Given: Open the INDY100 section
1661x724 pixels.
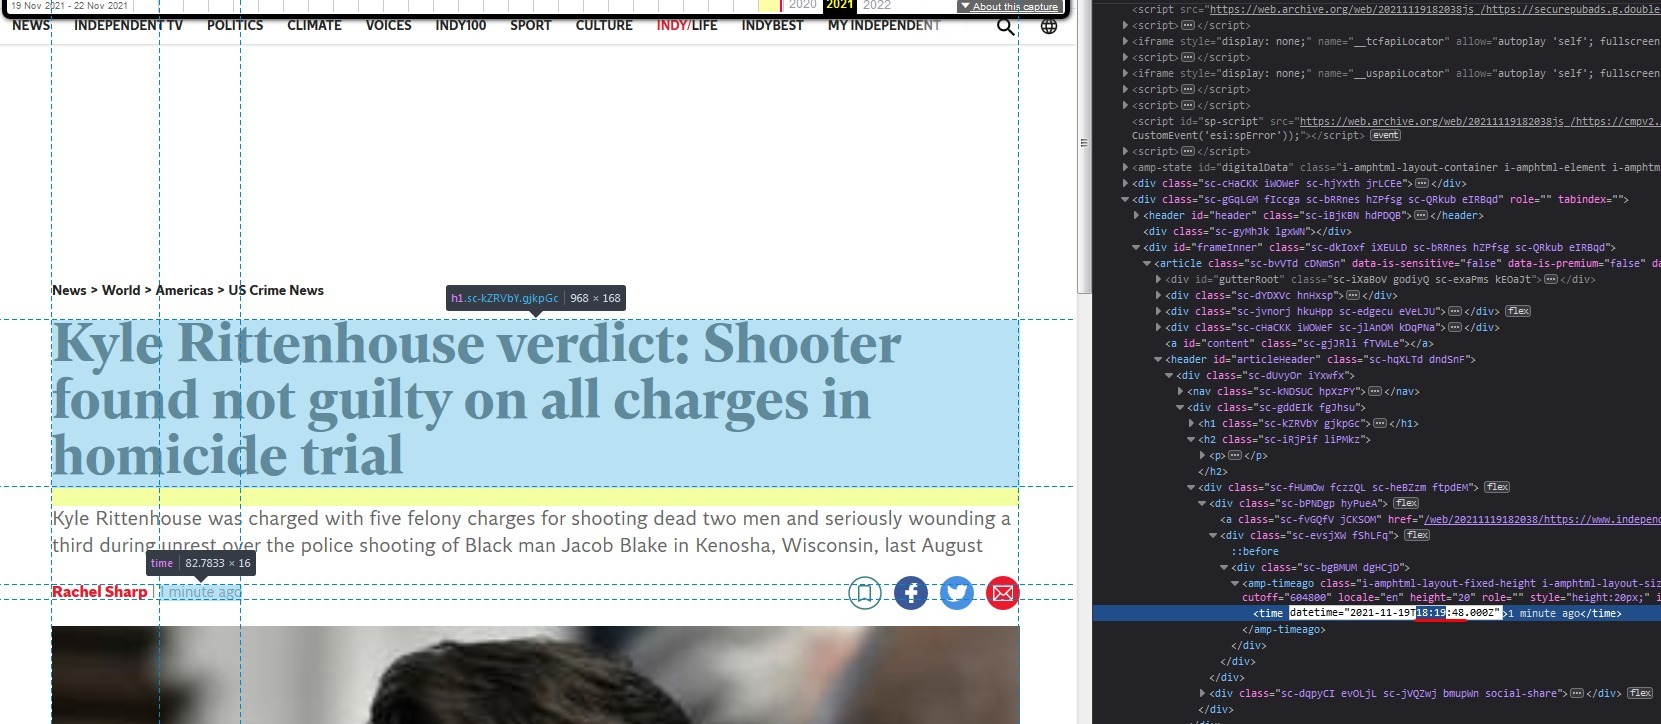Looking at the screenshot, I should tap(460, 25).
